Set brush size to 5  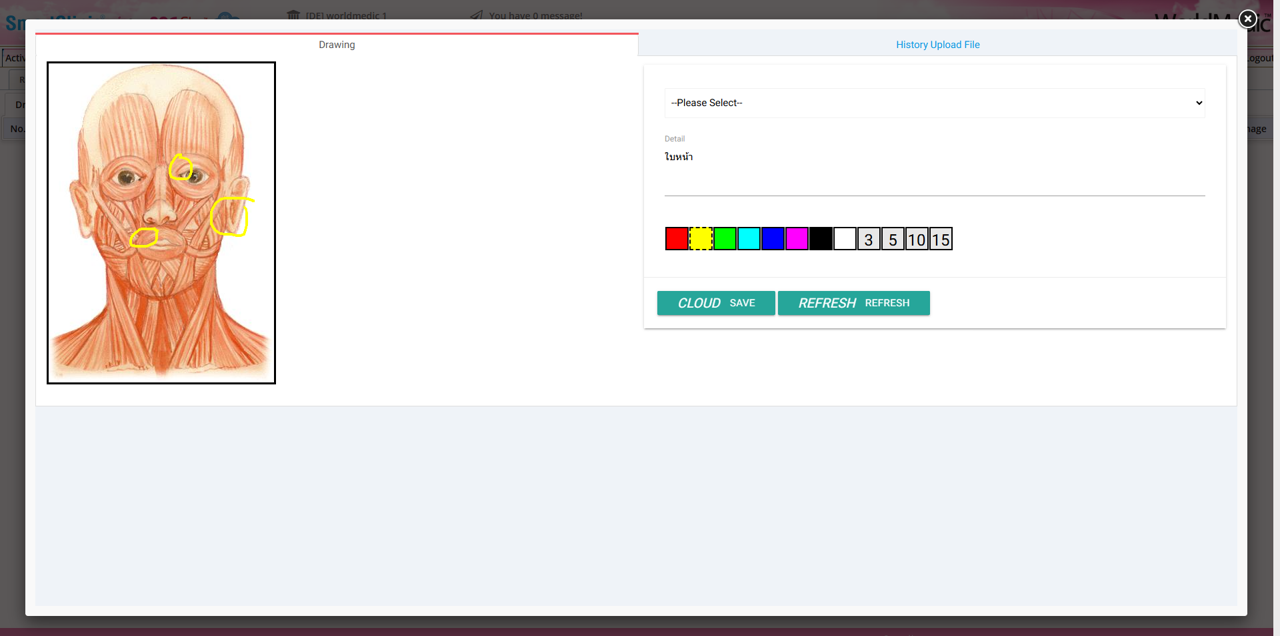(x=893, y=239)
